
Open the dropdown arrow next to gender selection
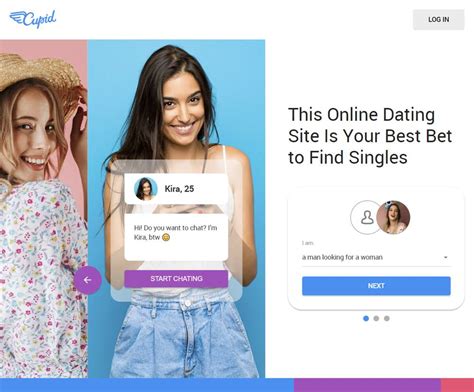(x=446, y=257)
